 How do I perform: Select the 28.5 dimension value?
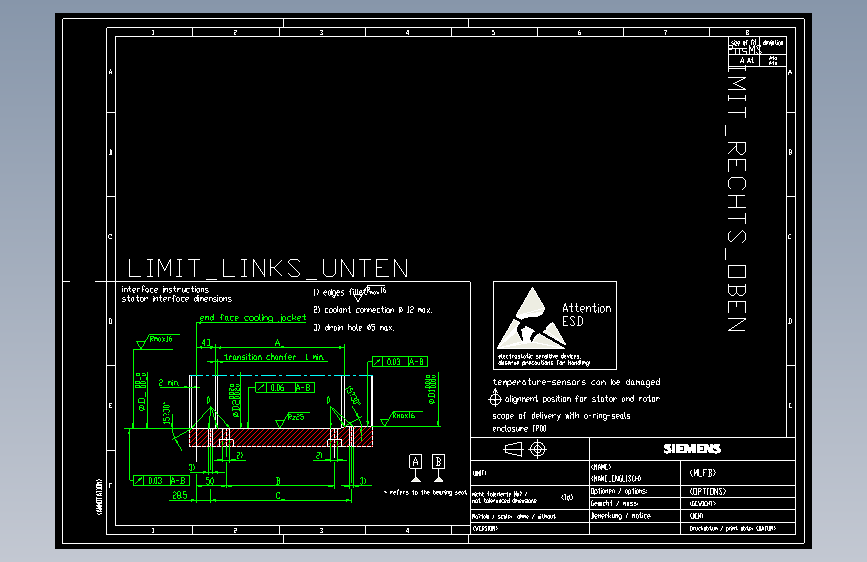(180, 496)
